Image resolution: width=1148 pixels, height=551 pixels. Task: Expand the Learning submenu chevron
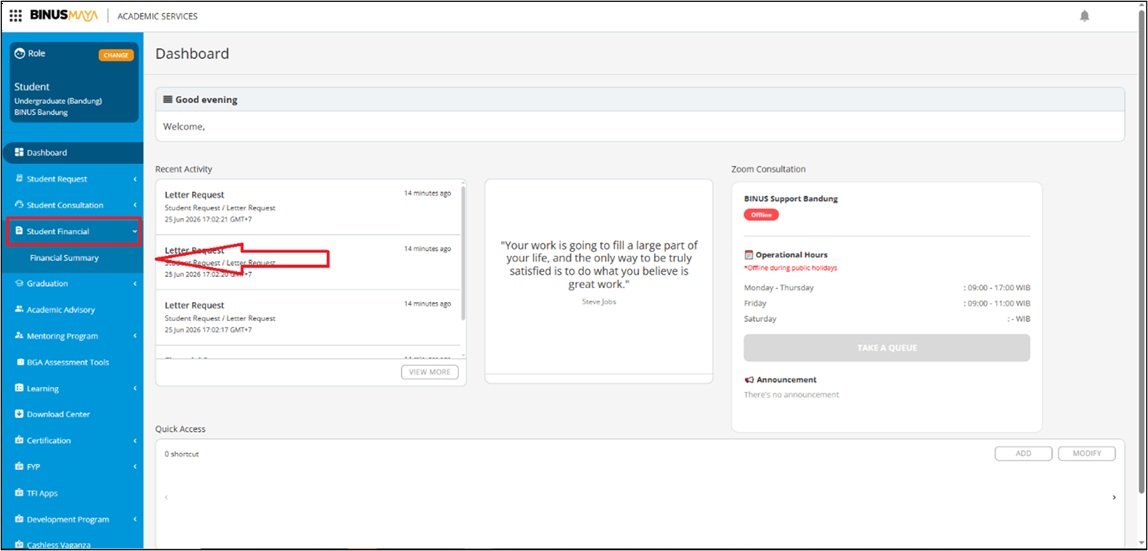pos(135,389)
